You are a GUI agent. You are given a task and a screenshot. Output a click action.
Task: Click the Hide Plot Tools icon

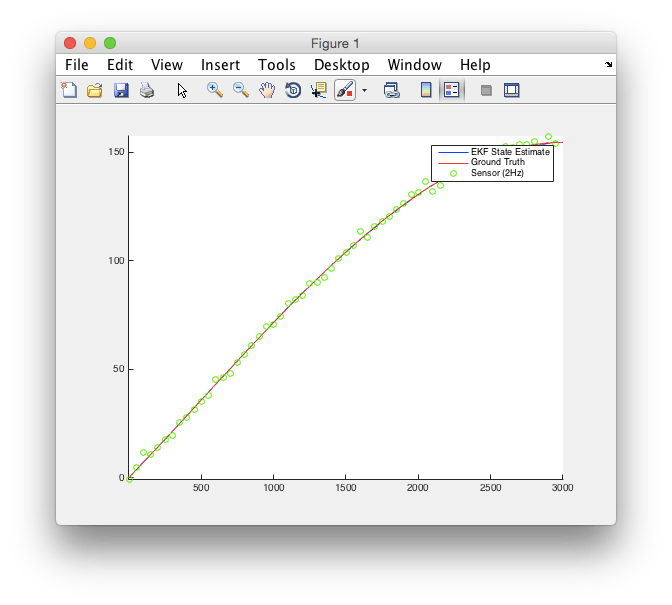486,90
